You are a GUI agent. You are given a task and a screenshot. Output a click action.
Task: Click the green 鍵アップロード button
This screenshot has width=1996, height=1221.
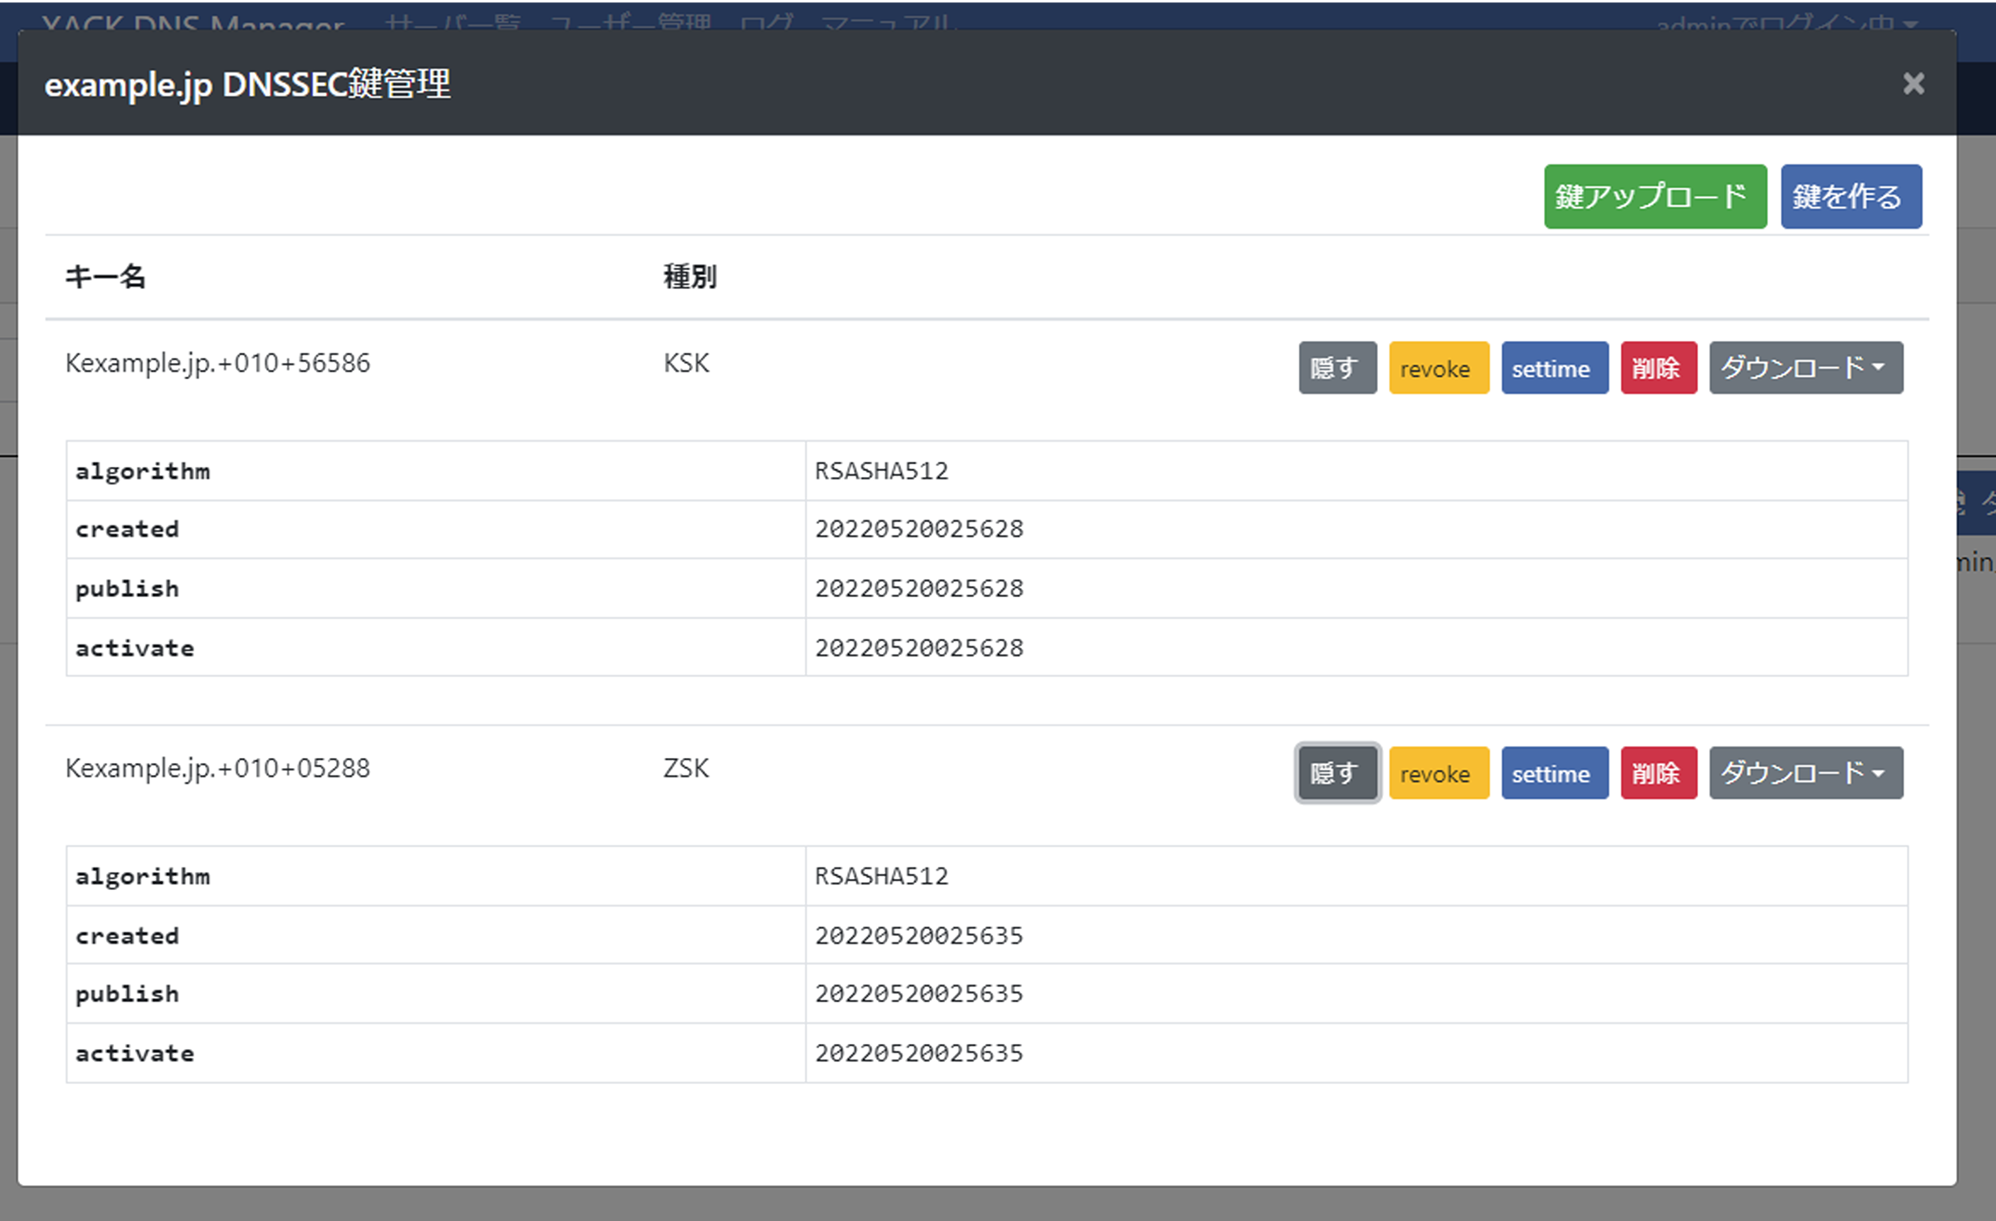1655,197
